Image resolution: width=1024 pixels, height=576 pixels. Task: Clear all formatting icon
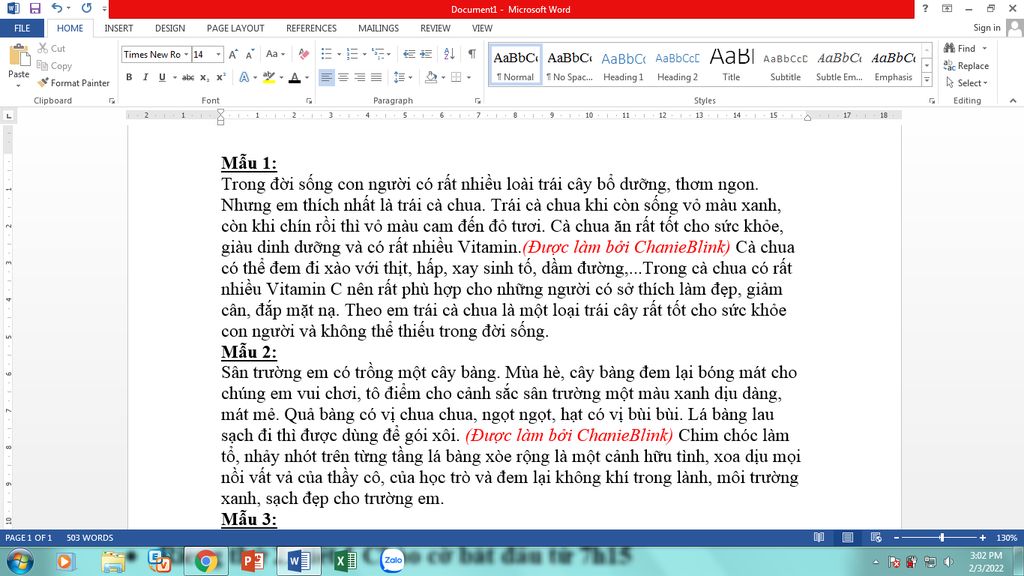pos(304,54)
